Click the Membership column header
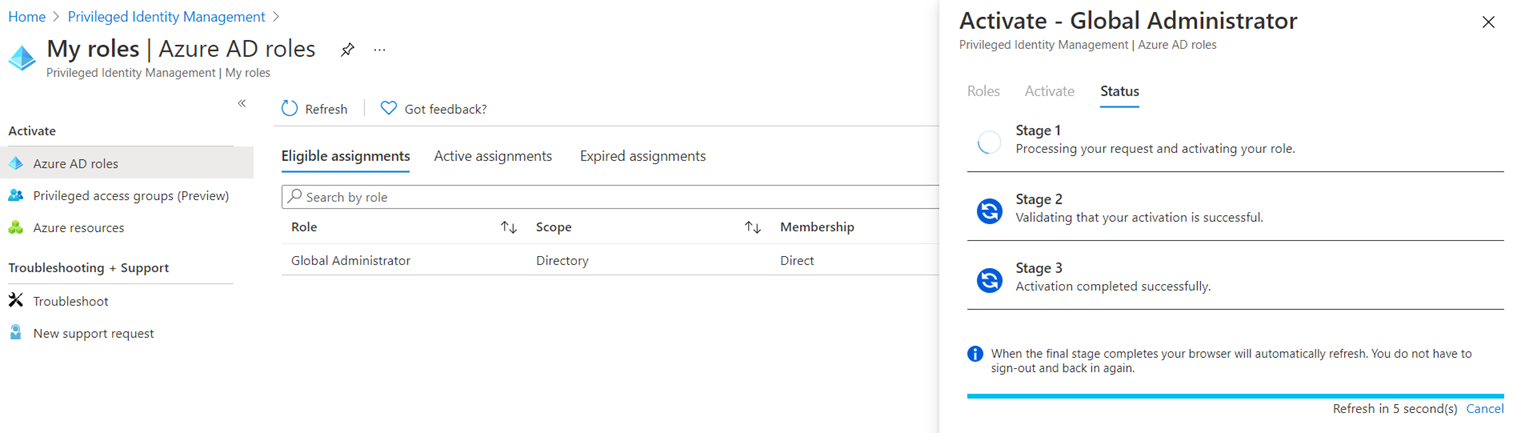 click(x=817, y=227)
